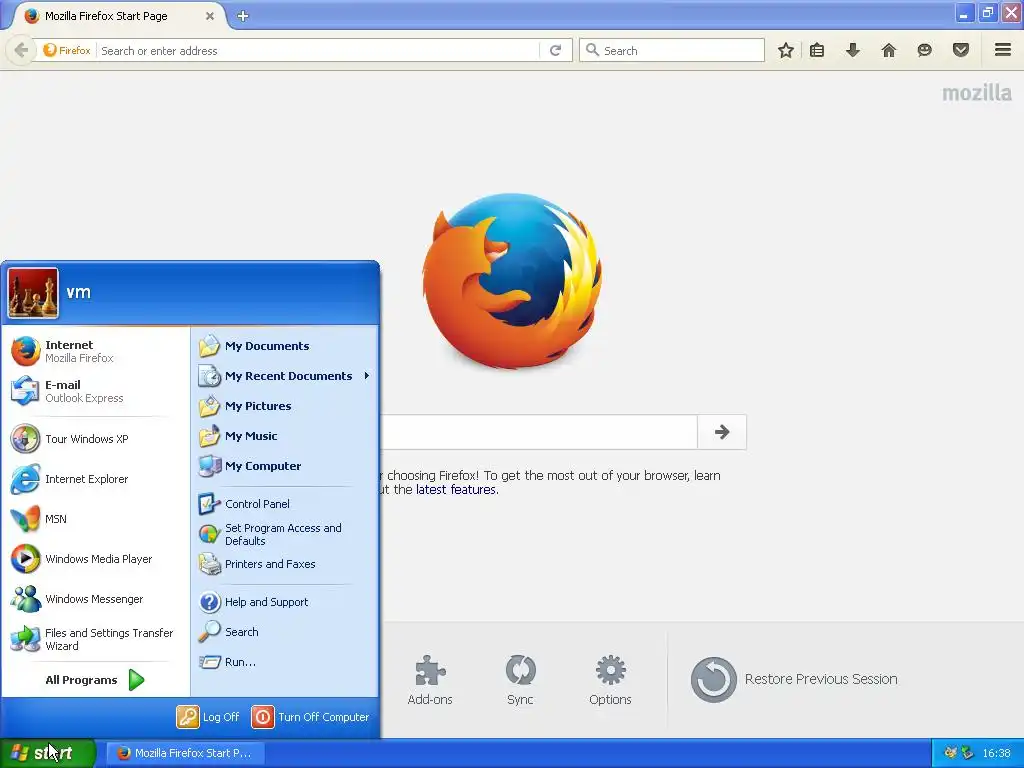The image size is (1024, 768).
Task: Select the Mozilla Firefox Start Page tab
Action: click(118, 16)
